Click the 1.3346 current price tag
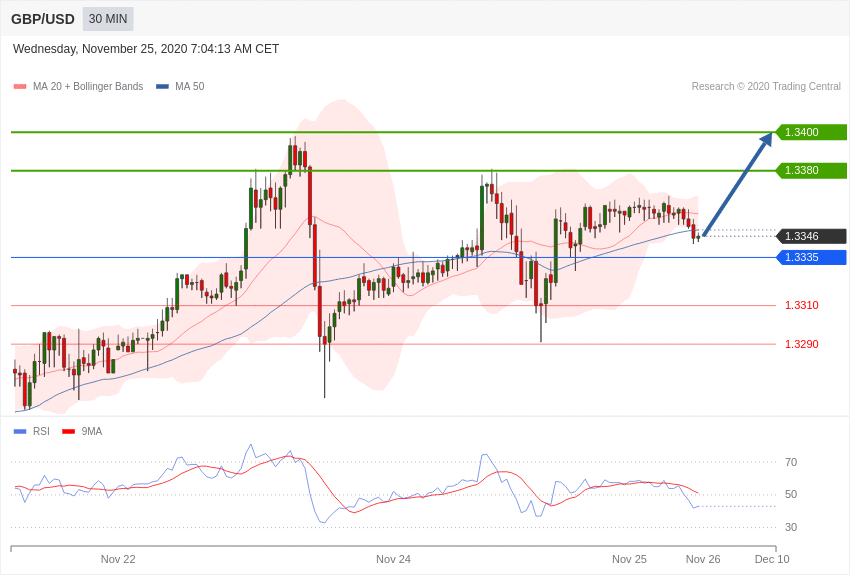 (x=811, y=236)
